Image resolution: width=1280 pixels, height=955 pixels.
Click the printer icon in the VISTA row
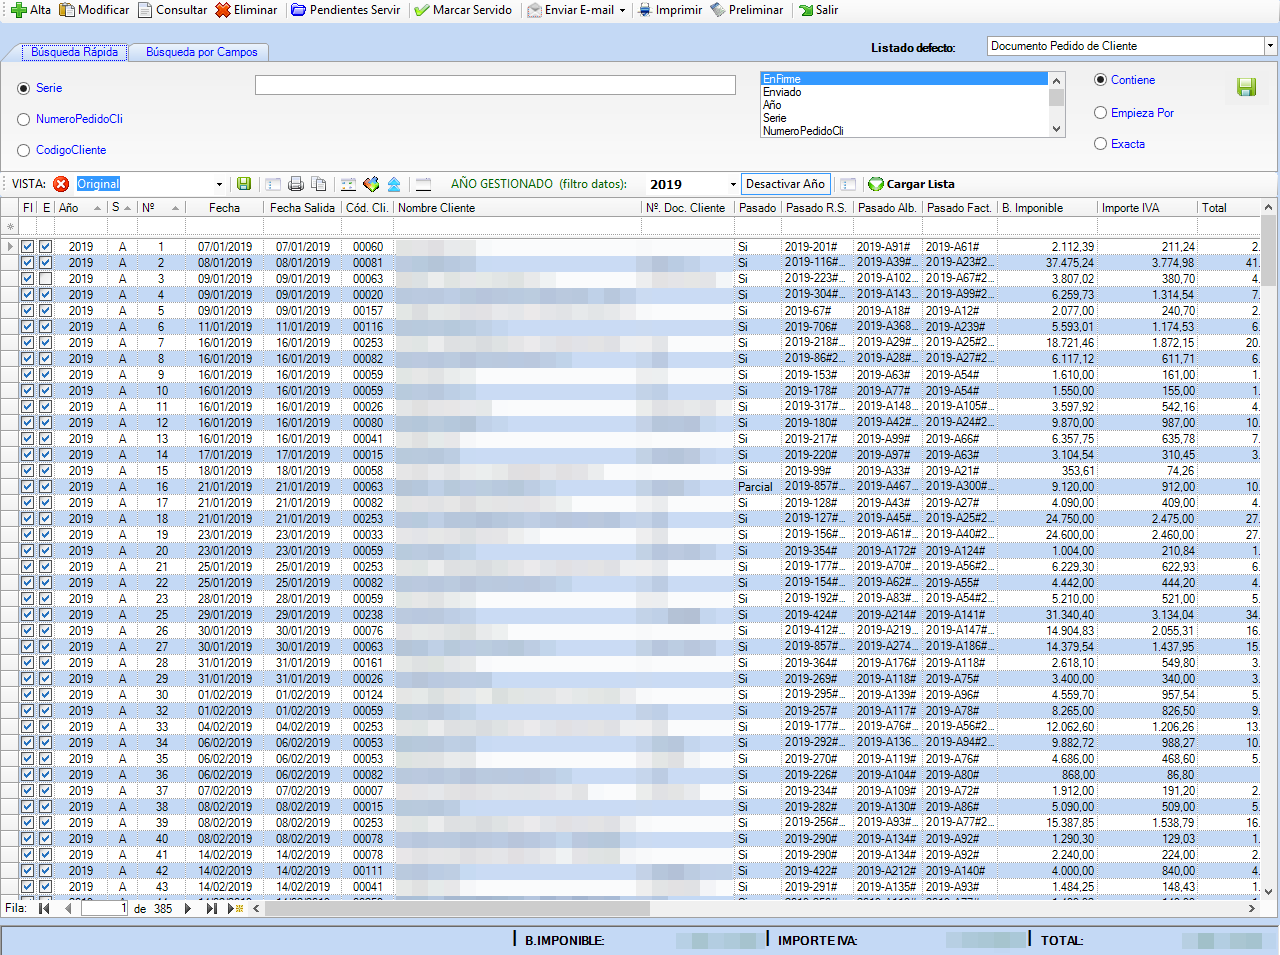pos(296,184)
